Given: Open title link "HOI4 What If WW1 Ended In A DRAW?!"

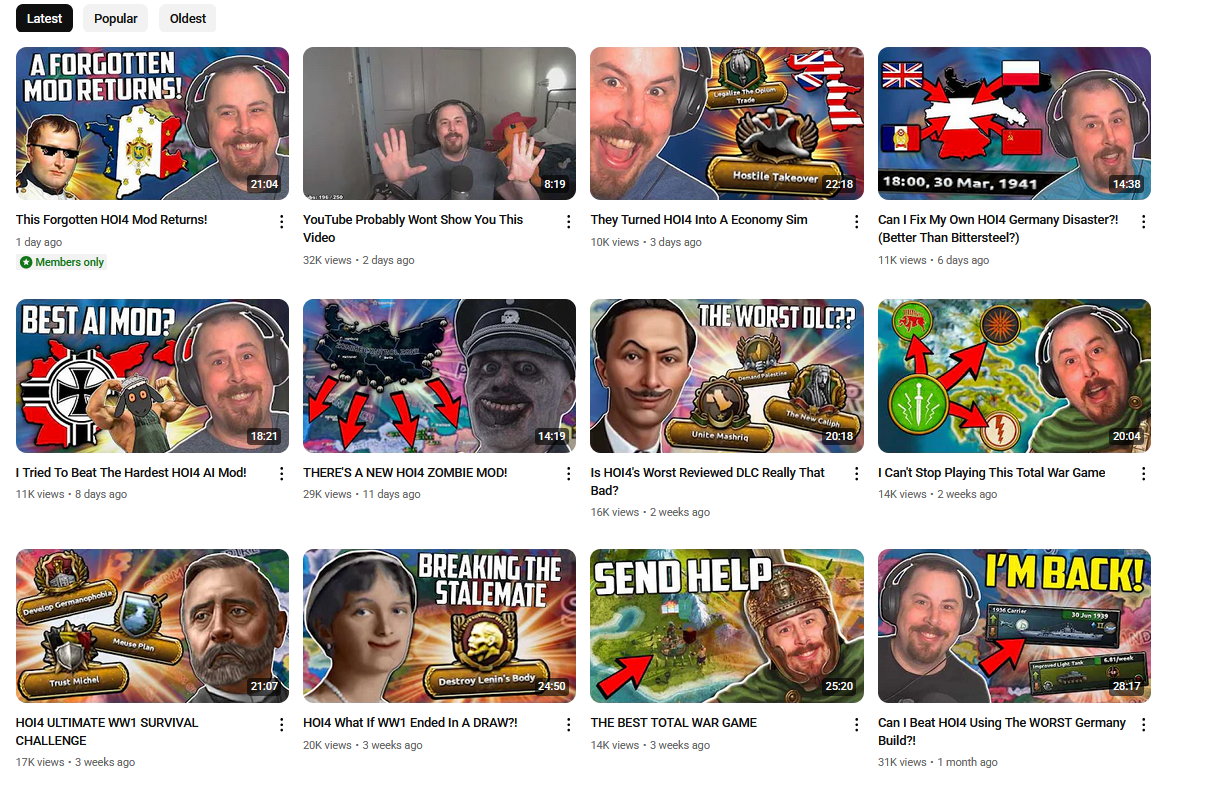Looking at the screenshot, I should (410, 723).
